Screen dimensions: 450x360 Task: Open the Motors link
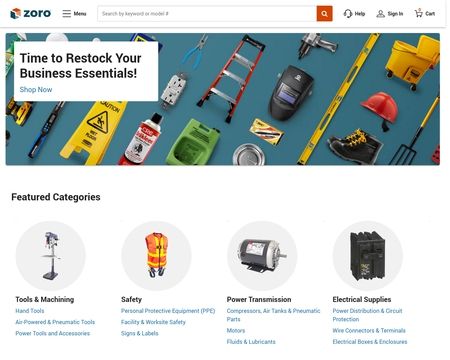[x=236, y=330]
